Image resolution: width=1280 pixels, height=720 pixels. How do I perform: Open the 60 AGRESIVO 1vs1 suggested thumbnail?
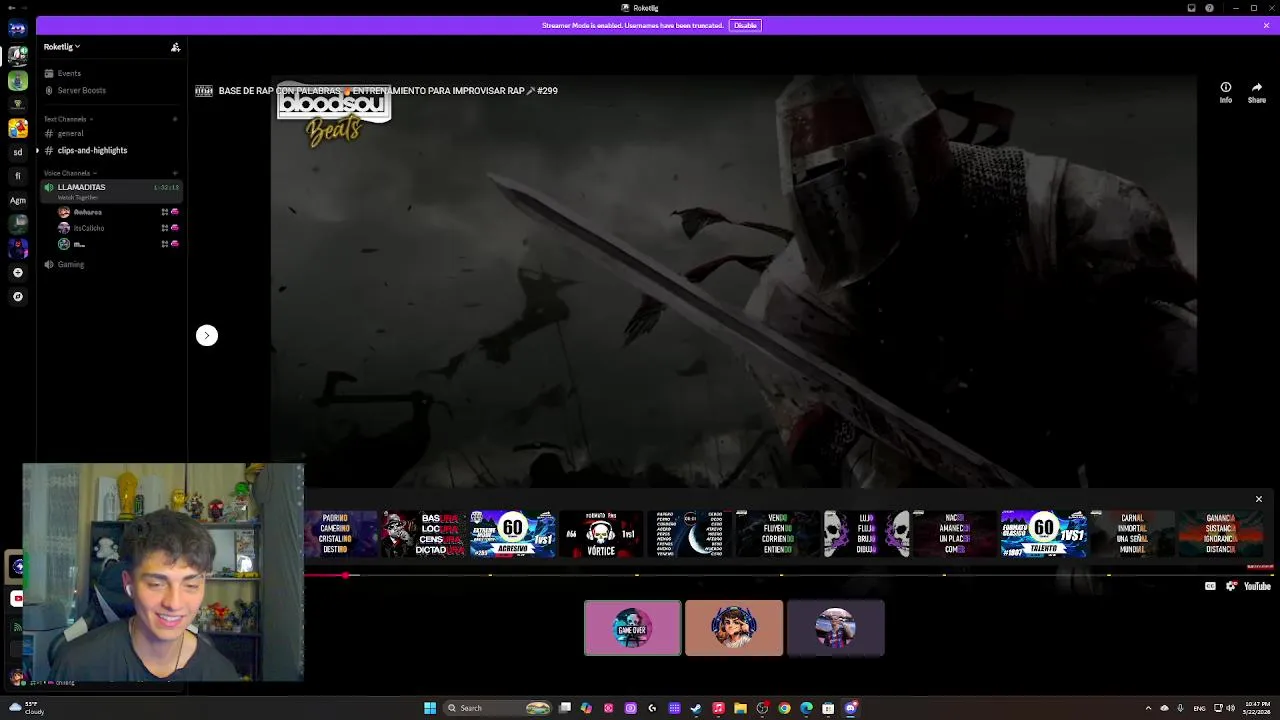point(512,534)
